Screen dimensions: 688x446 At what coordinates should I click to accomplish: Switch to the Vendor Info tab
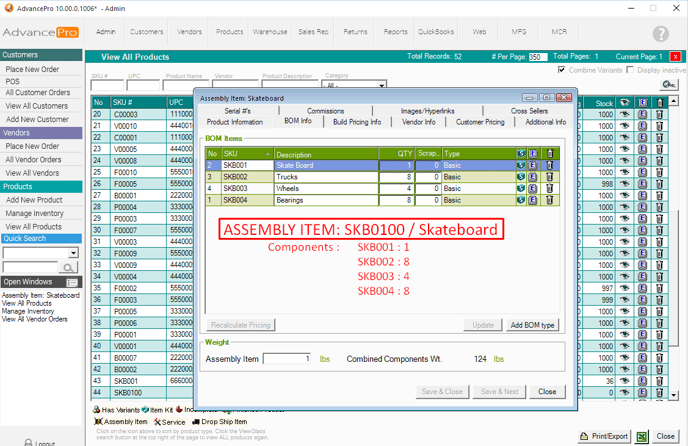(x=418, y=122)
